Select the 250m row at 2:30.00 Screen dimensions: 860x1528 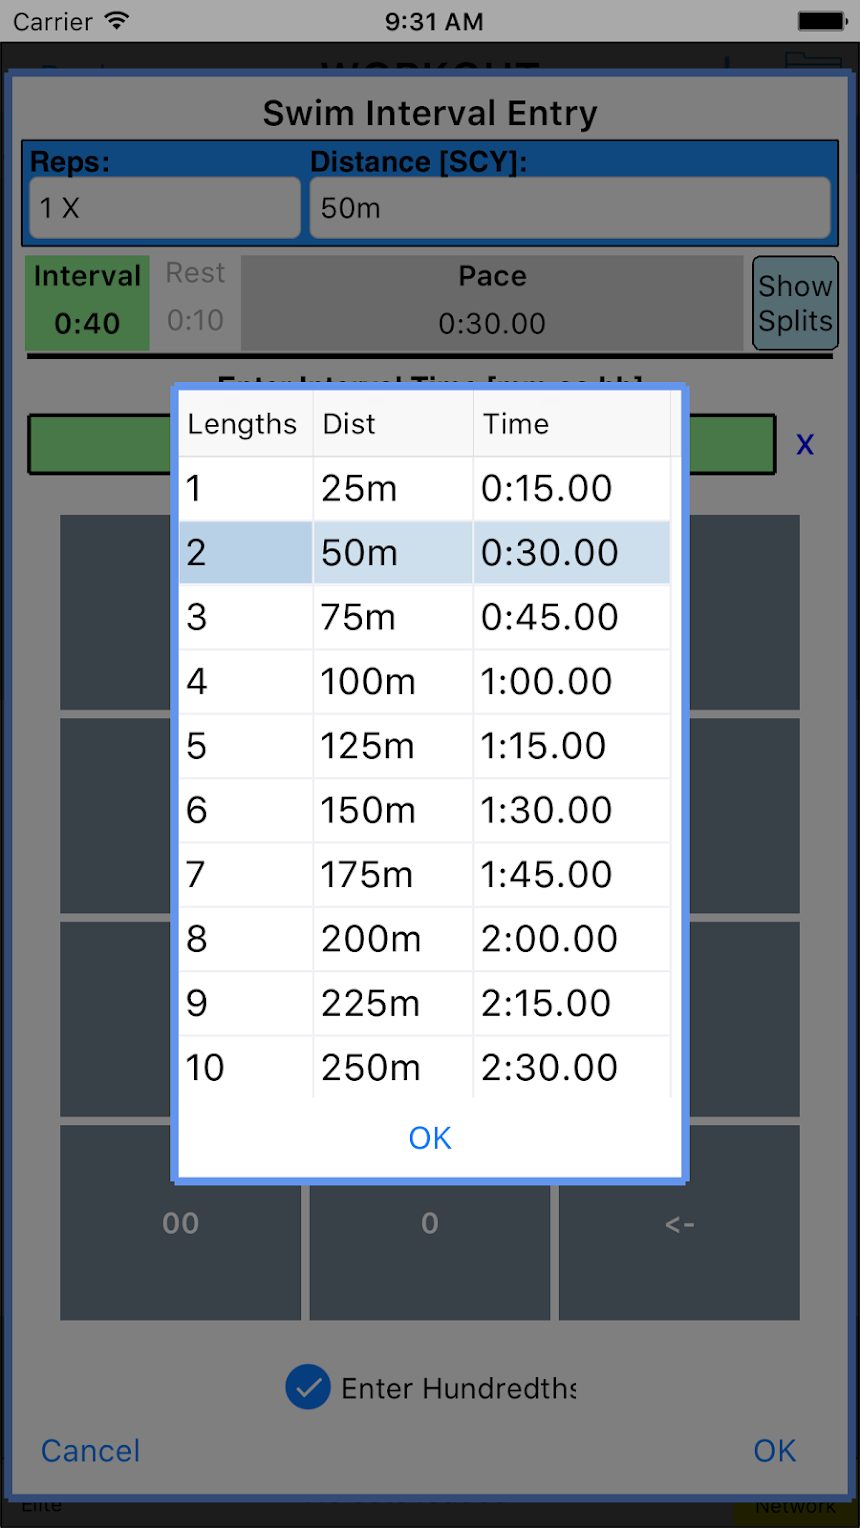pyautogui.click(x=425, y=1068)
